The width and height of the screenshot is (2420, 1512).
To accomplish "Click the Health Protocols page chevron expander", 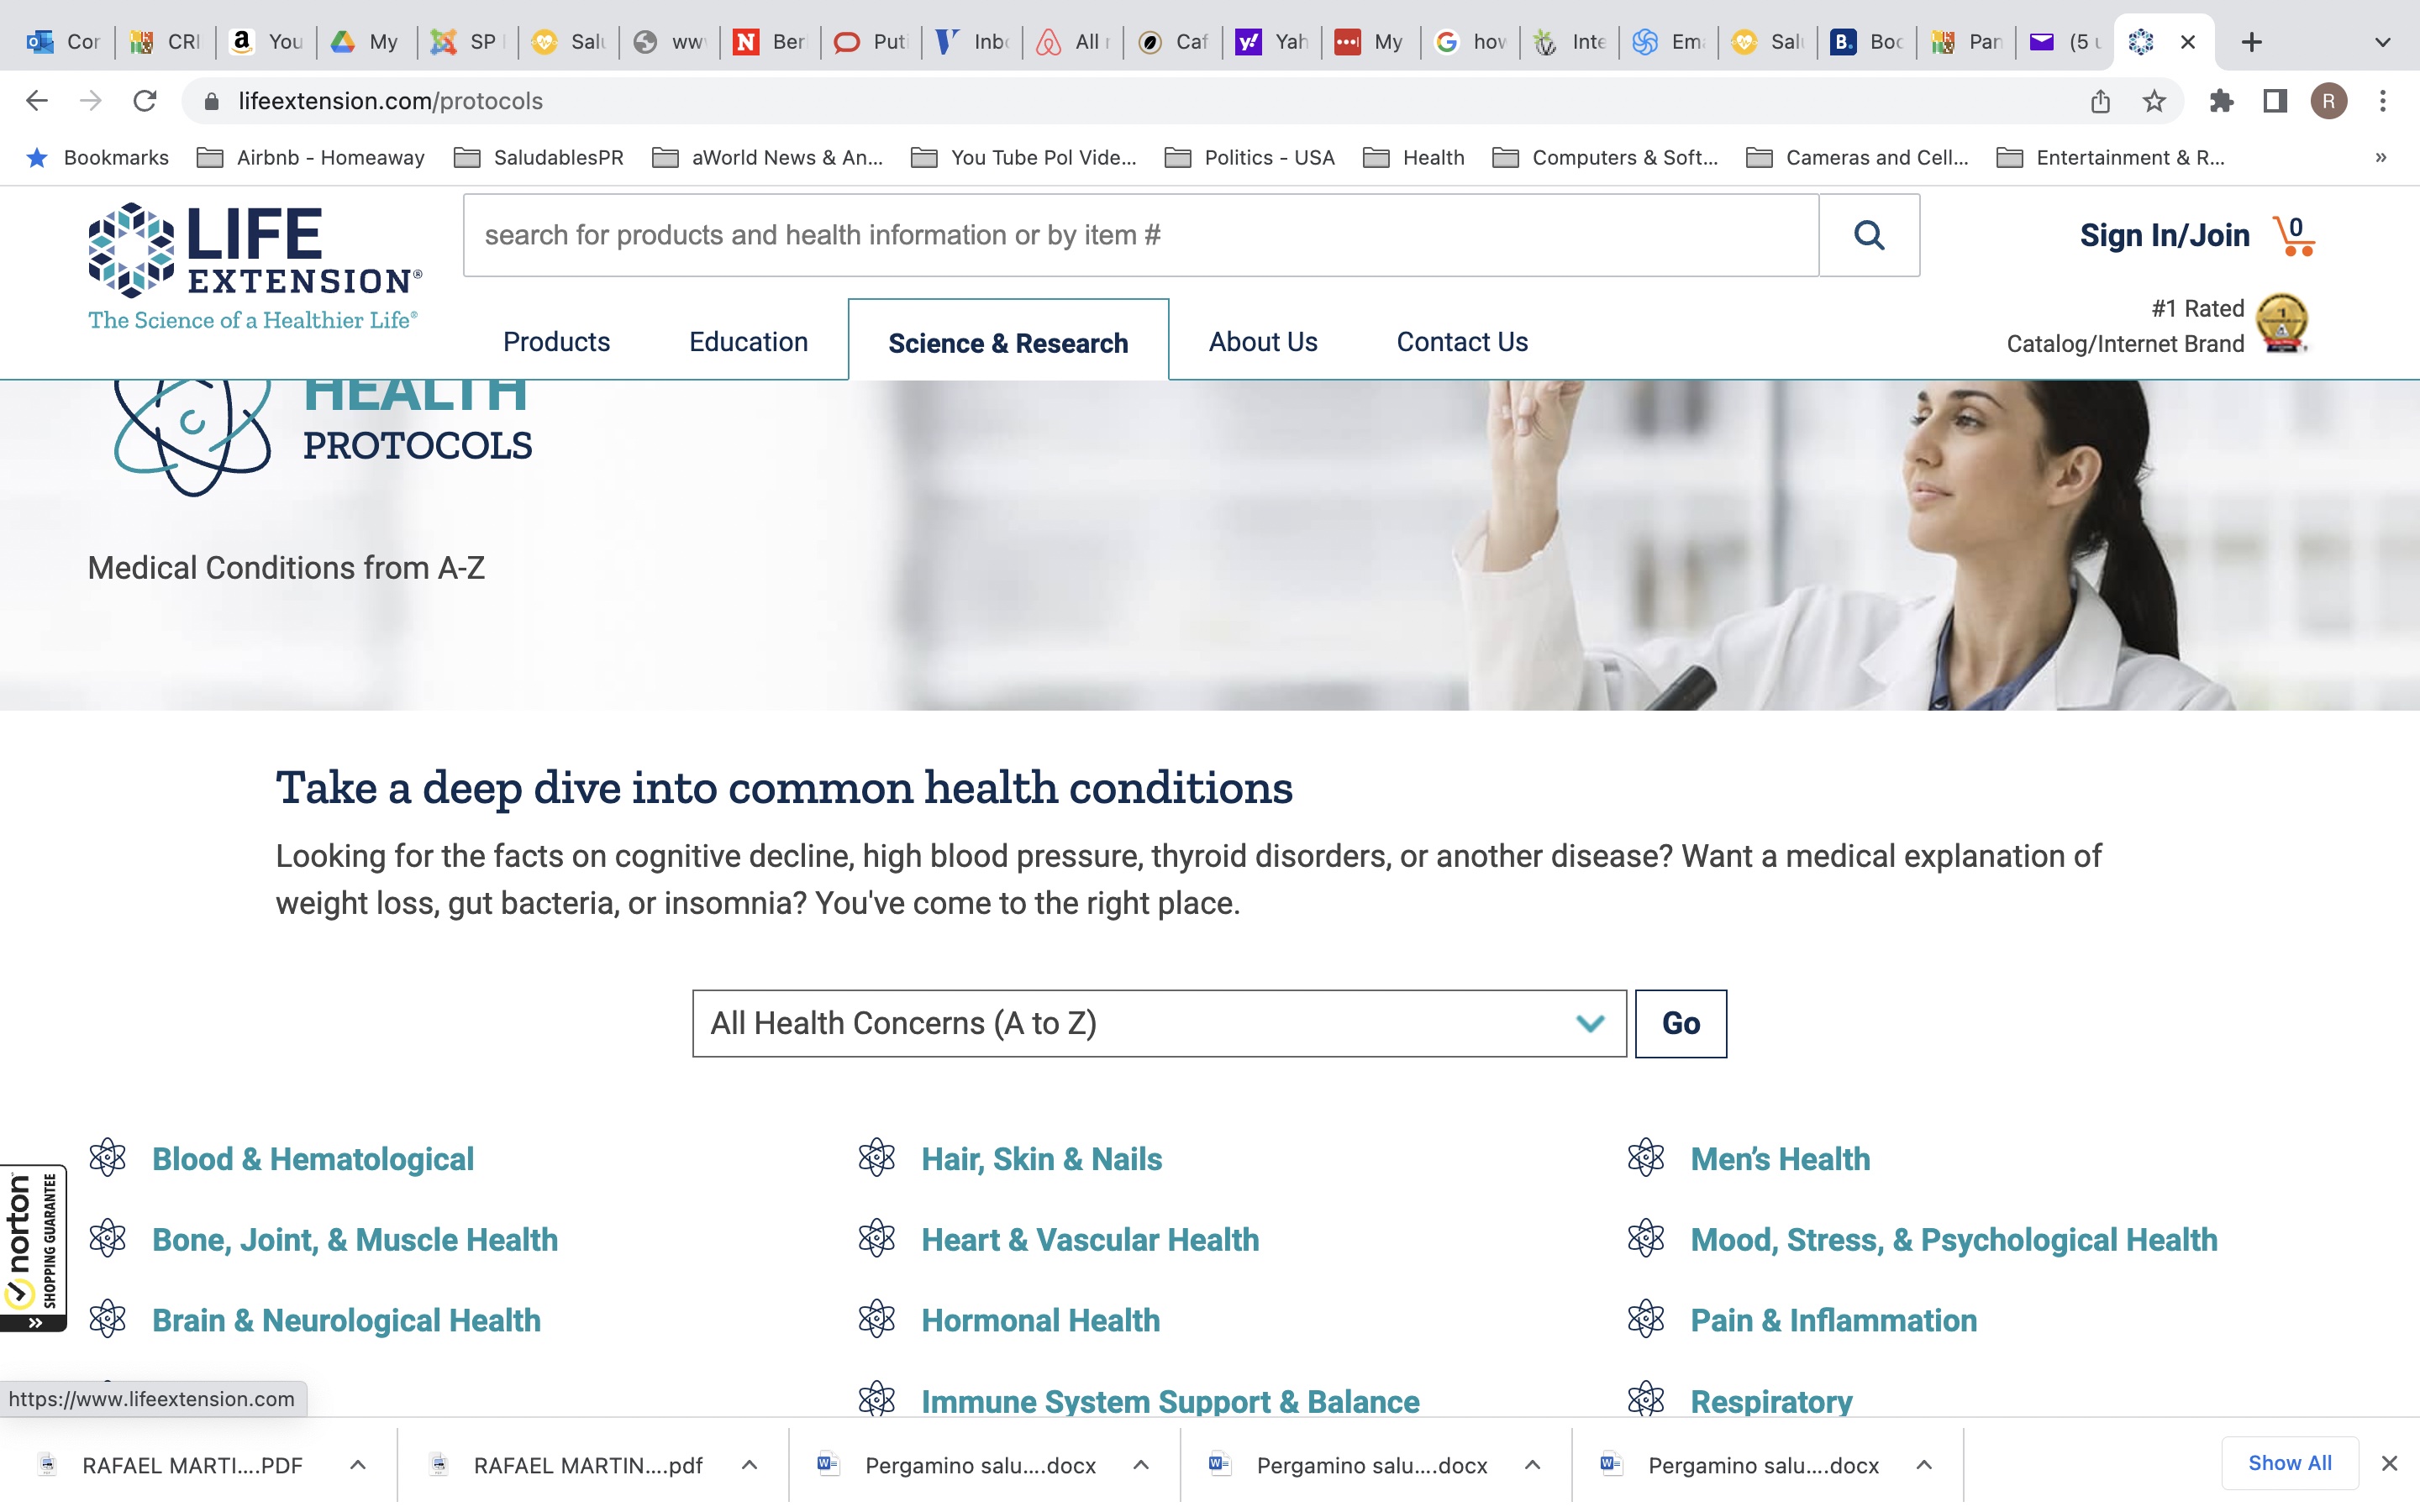I will click(x=1591, y=1022).
